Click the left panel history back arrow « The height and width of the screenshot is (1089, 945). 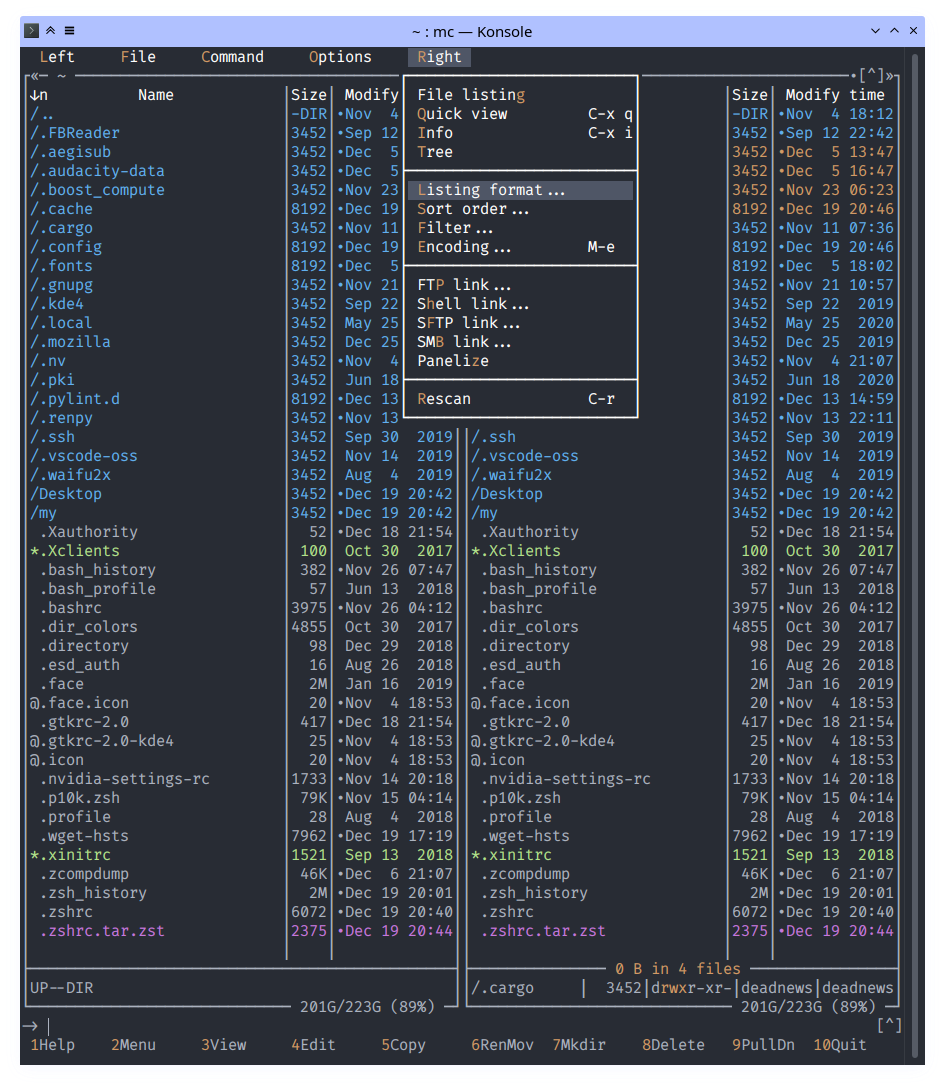(x=35, y=76)
